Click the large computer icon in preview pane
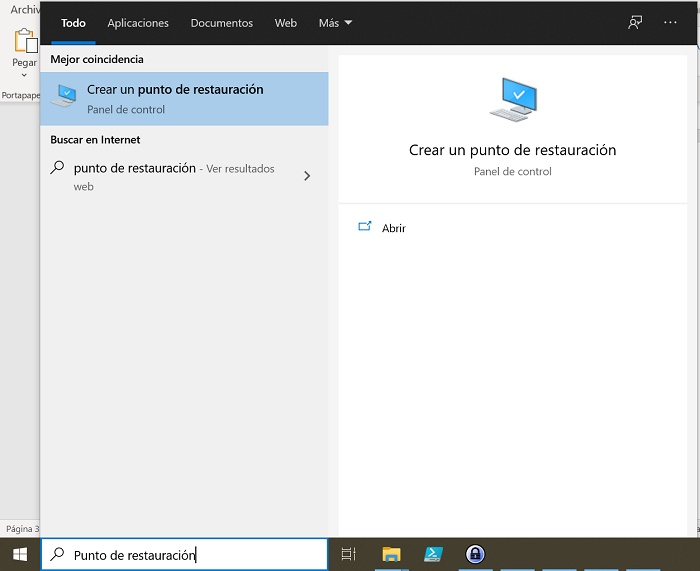Image resolution: width=700 pixels, height=571 pixels. pos(512,100)
